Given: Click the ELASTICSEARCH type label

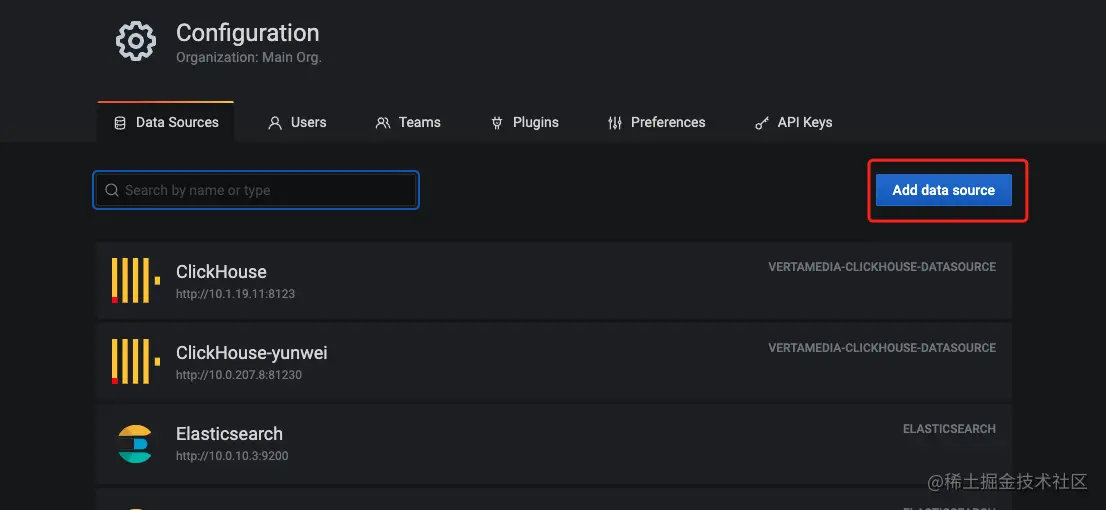Looking at the screenshot, I should coord(949,429).
